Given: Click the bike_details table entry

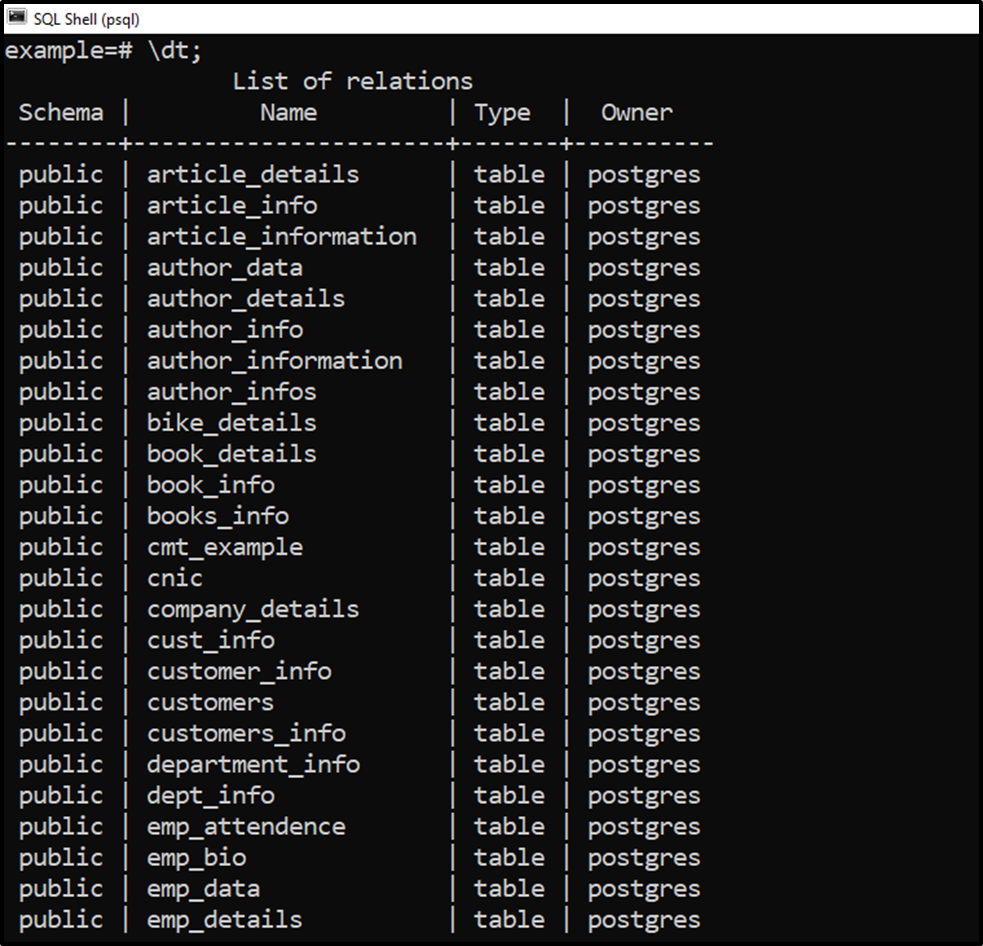Looking at the screenshot, I should (x=232, y=423).
